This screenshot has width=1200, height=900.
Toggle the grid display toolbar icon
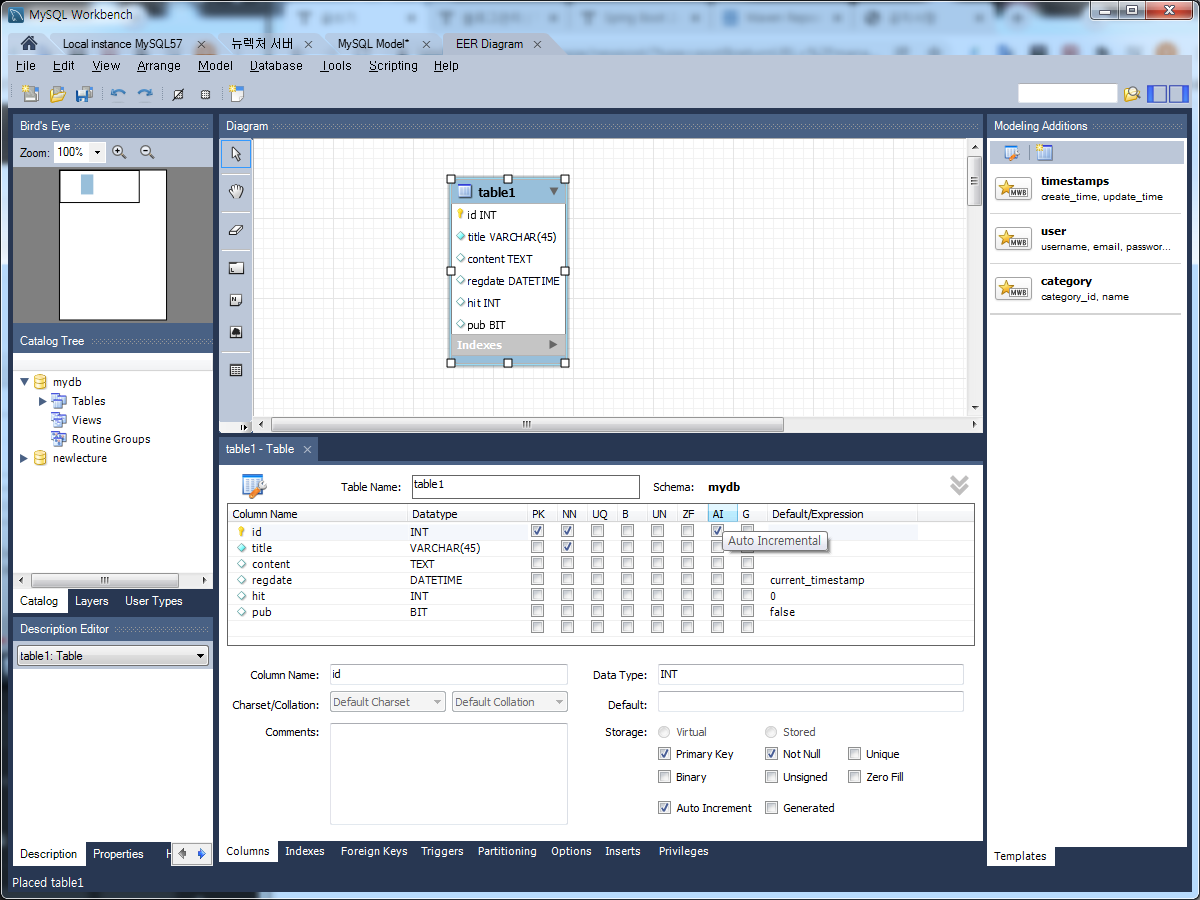178,94
